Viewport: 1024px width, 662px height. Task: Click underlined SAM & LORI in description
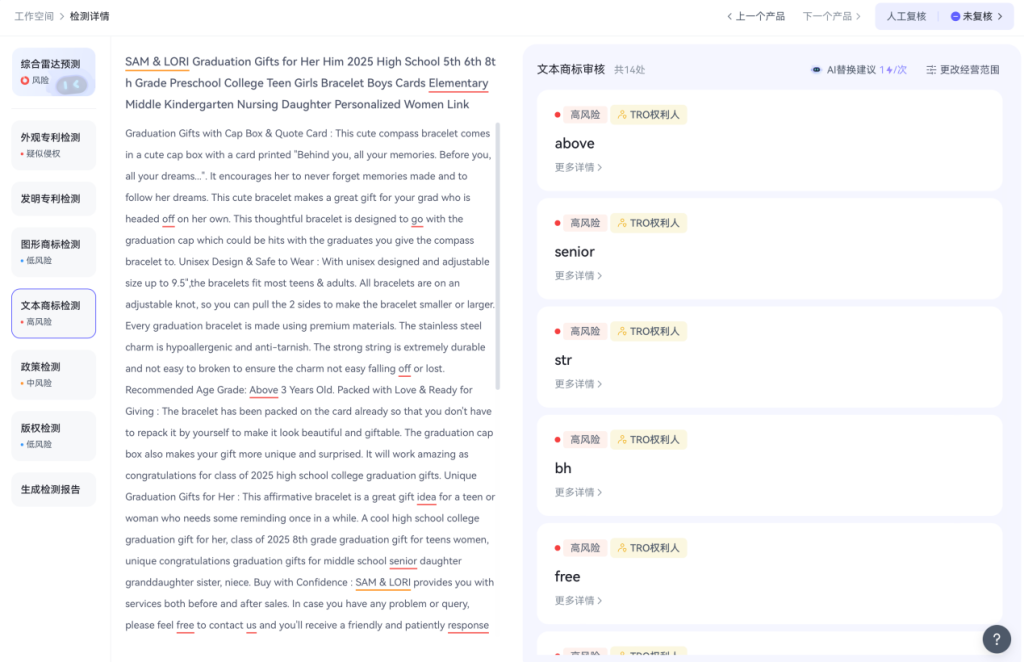pyautogui.click(x=383, y=583)
